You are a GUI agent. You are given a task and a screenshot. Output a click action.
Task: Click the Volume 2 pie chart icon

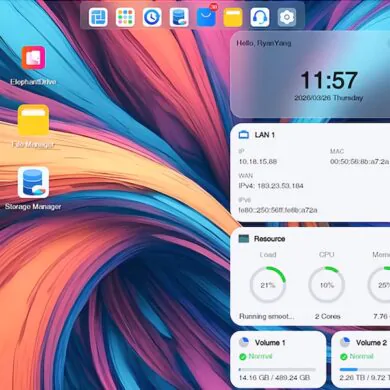345,342
